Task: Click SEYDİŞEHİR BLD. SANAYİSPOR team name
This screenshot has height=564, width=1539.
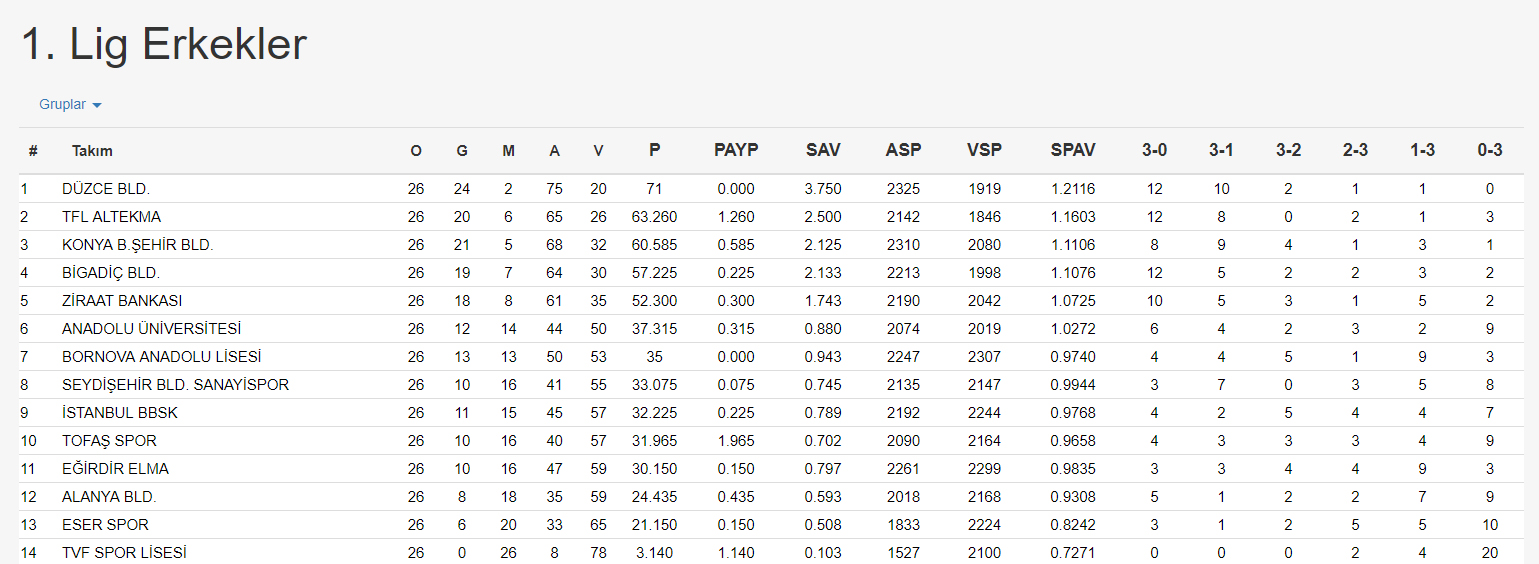Action: [x=175, y=385]
